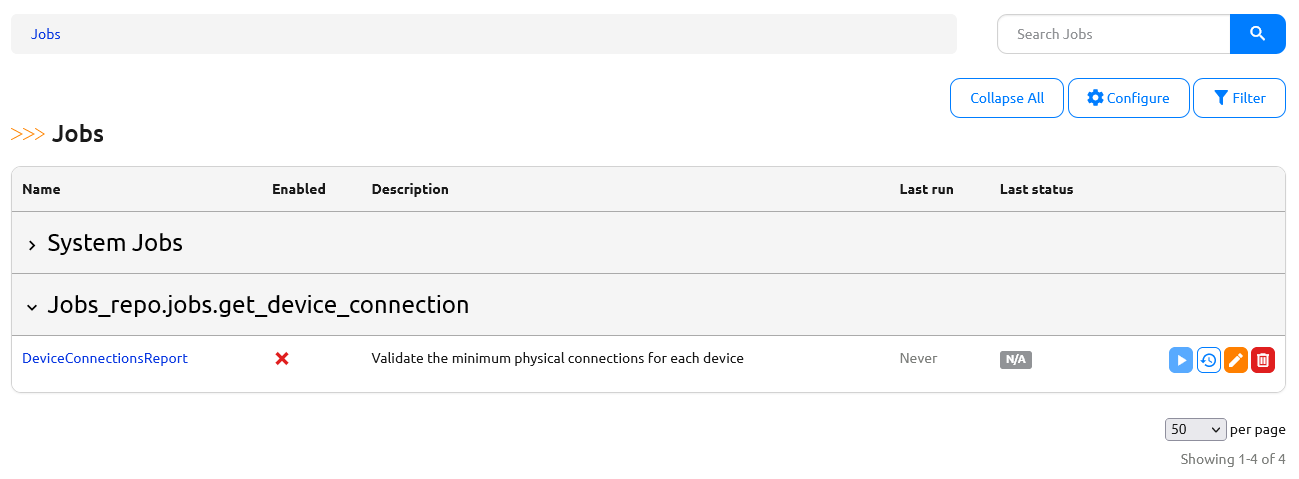Click the N/A last status badge
Image resolution: width=1299 pixels, height=479 pixels.
tap(1015, 360)
